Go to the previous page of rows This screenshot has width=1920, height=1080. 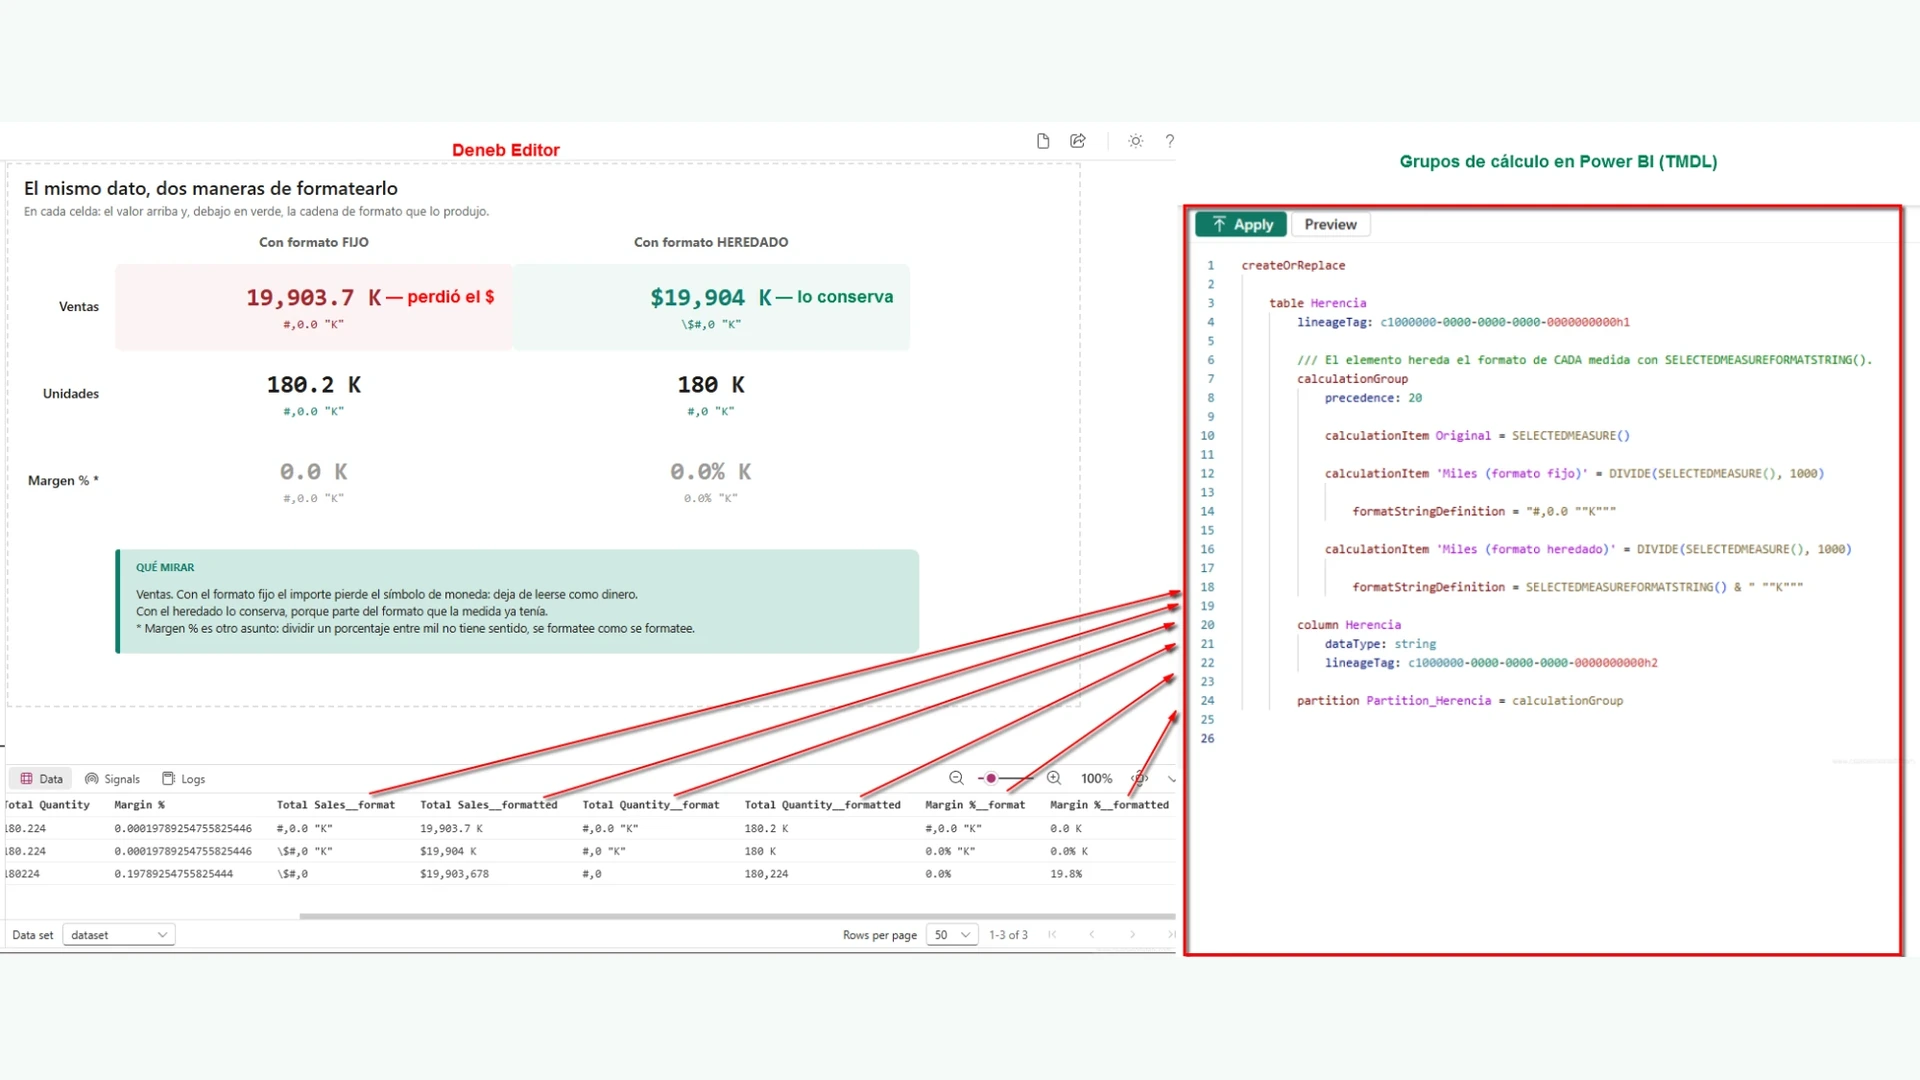pyautogui.click(x=1092, y=935)
